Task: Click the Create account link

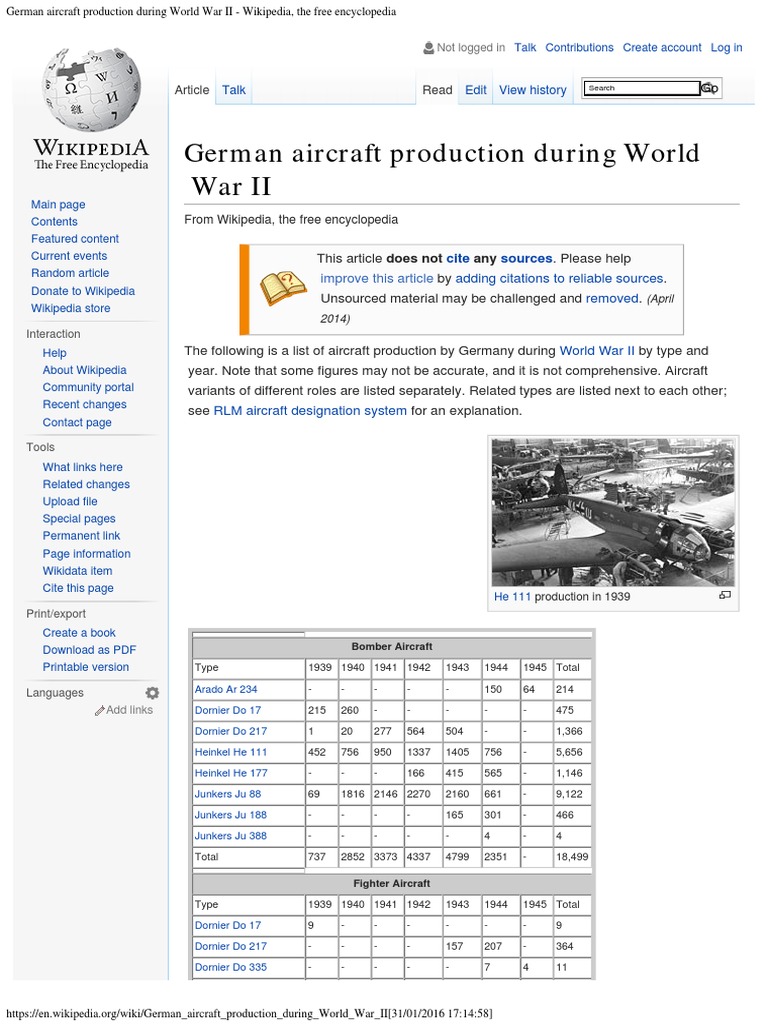Action: coord(662,47)
